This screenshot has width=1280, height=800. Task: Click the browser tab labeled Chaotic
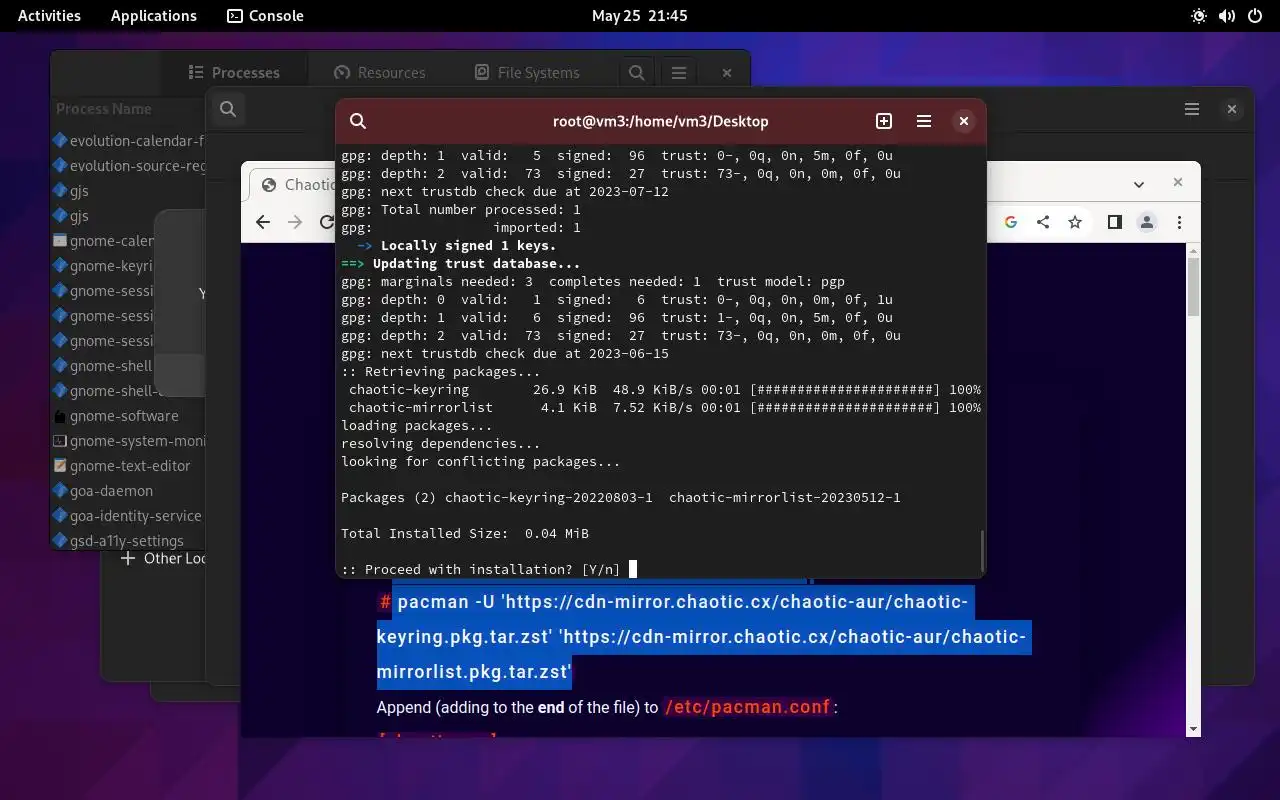(x=299, y=184)
